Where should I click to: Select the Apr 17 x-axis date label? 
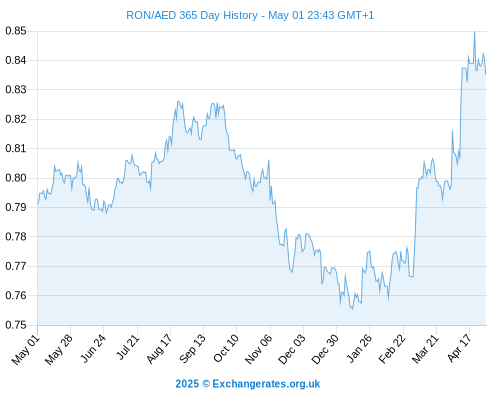459,348
